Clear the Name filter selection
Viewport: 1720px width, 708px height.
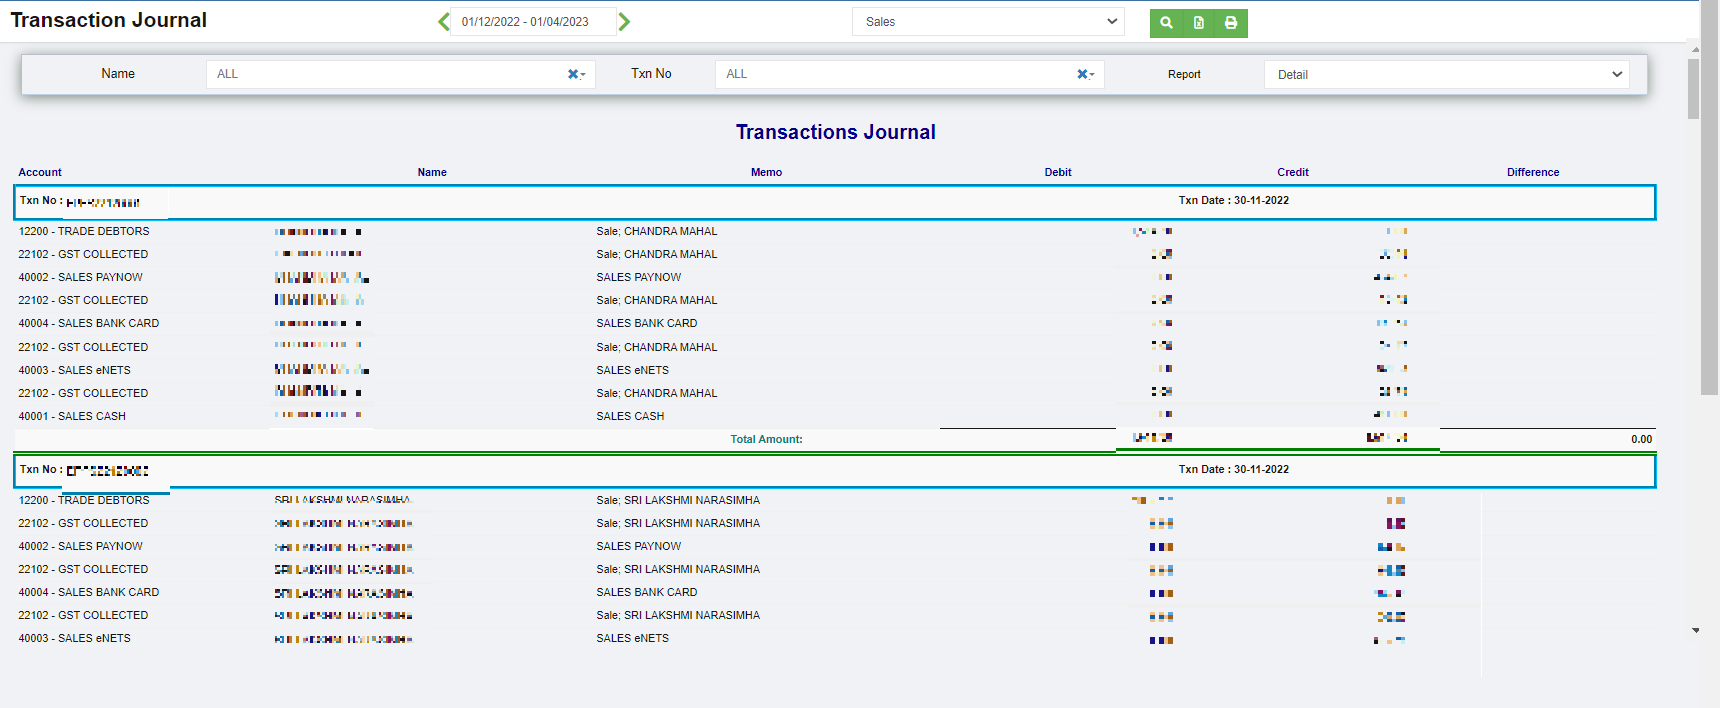(574, 74)
